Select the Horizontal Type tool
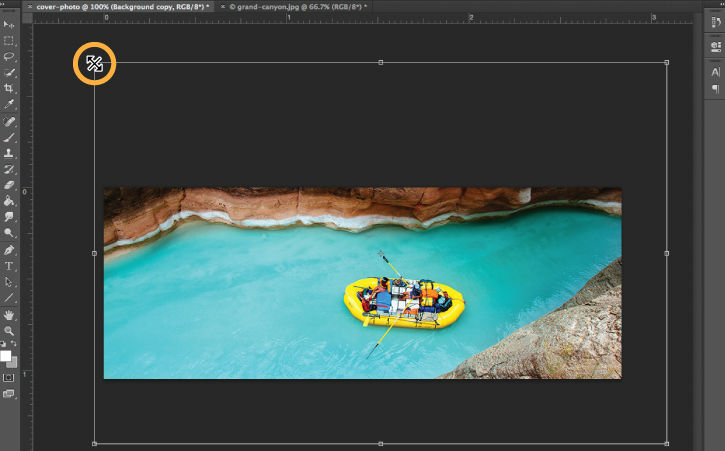This screenshot has height=451, width=725. (8, 266)
